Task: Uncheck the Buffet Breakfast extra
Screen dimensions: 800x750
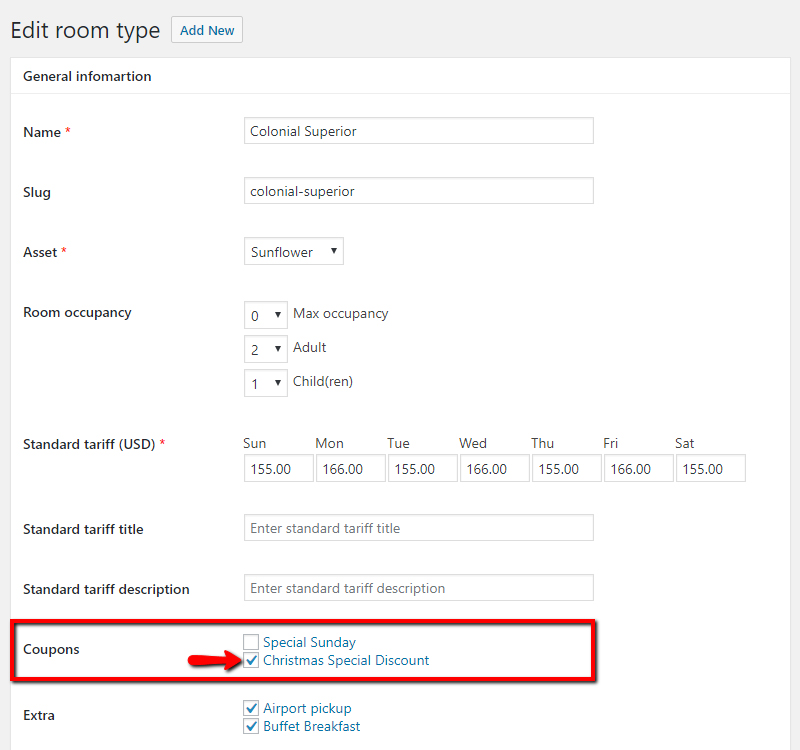Action: [x=251, y=726]
